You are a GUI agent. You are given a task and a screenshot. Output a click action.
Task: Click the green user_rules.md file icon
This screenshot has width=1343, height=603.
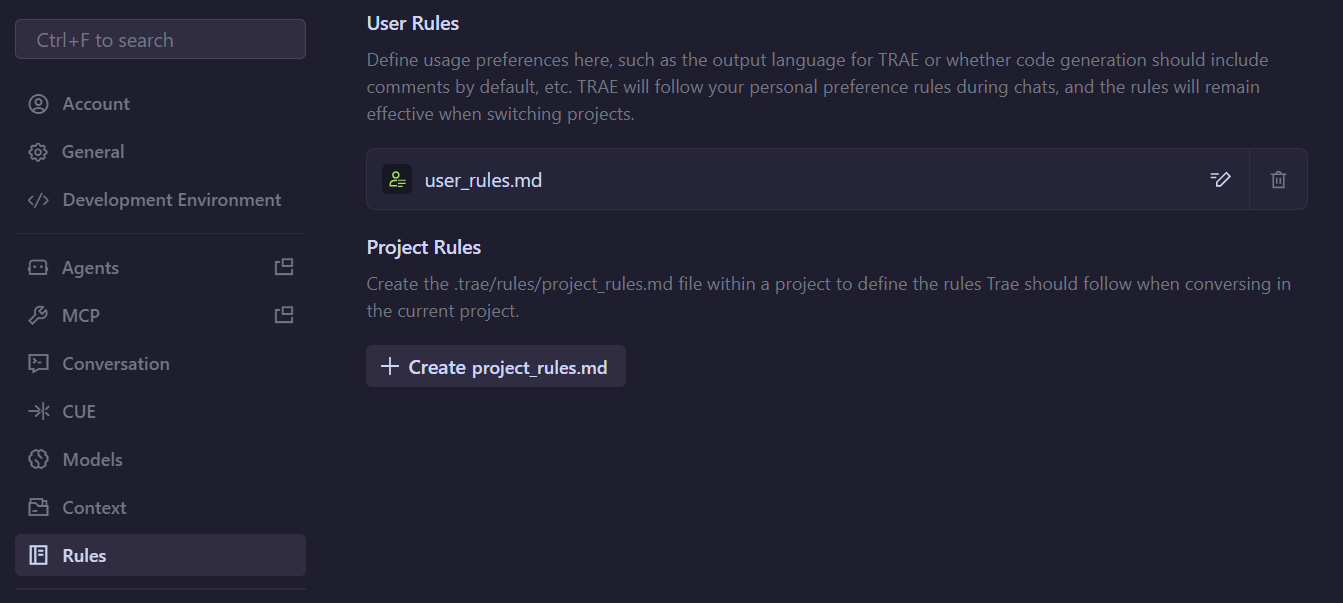pos(397,179)
